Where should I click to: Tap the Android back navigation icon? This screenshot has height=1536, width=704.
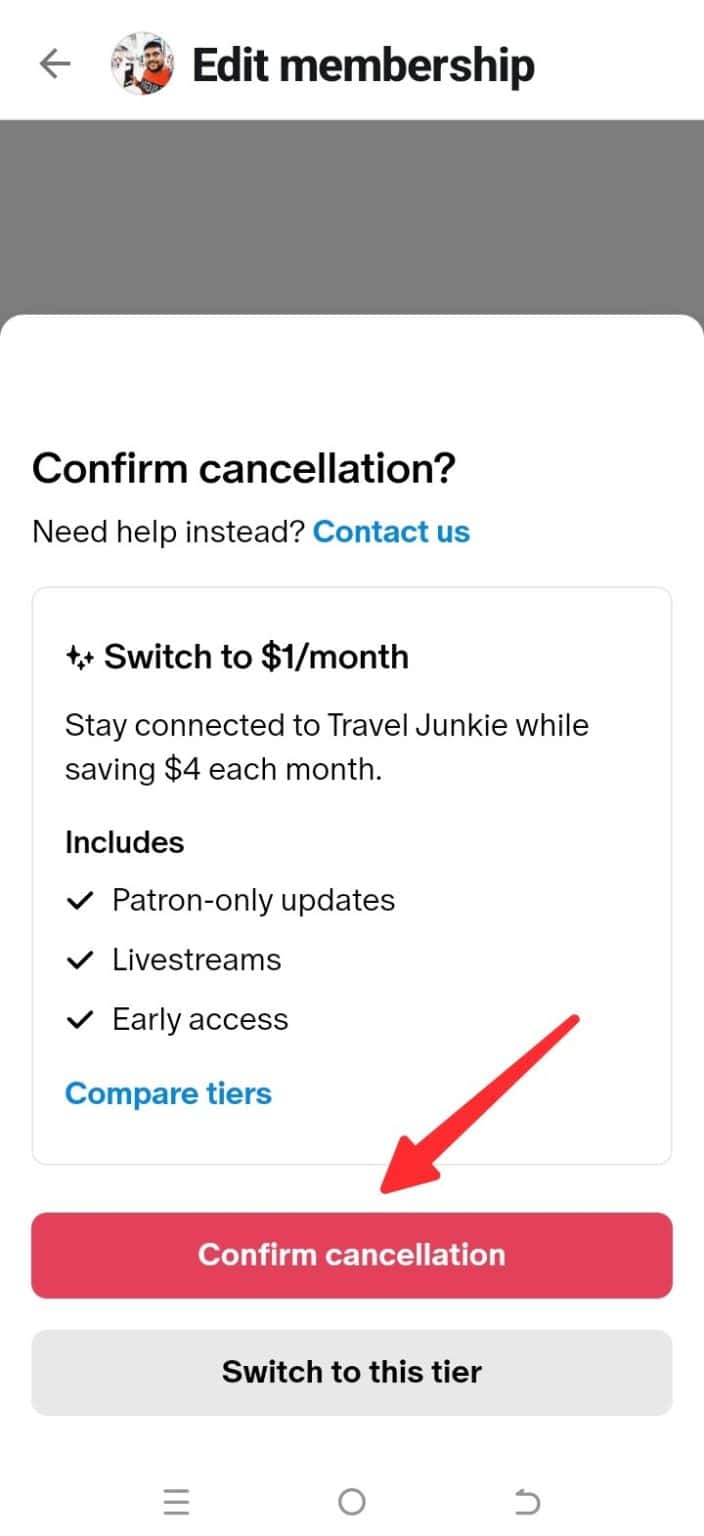[x=527, y=1502]
